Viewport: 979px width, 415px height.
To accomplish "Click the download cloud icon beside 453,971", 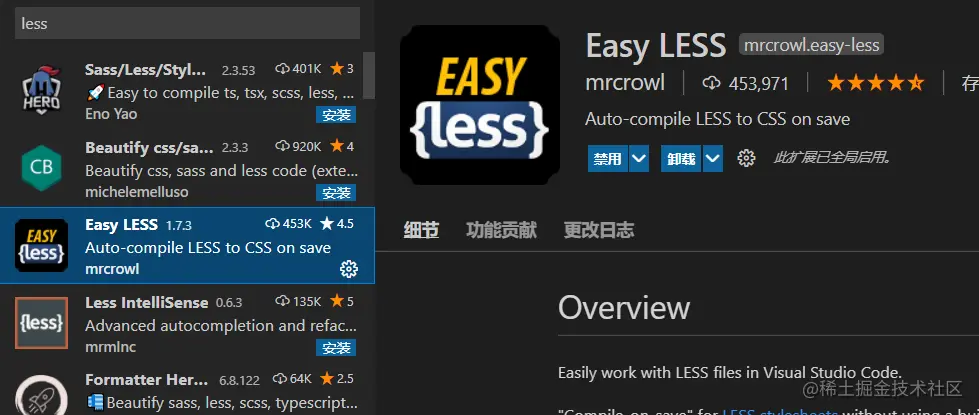I will coord(711,83).
